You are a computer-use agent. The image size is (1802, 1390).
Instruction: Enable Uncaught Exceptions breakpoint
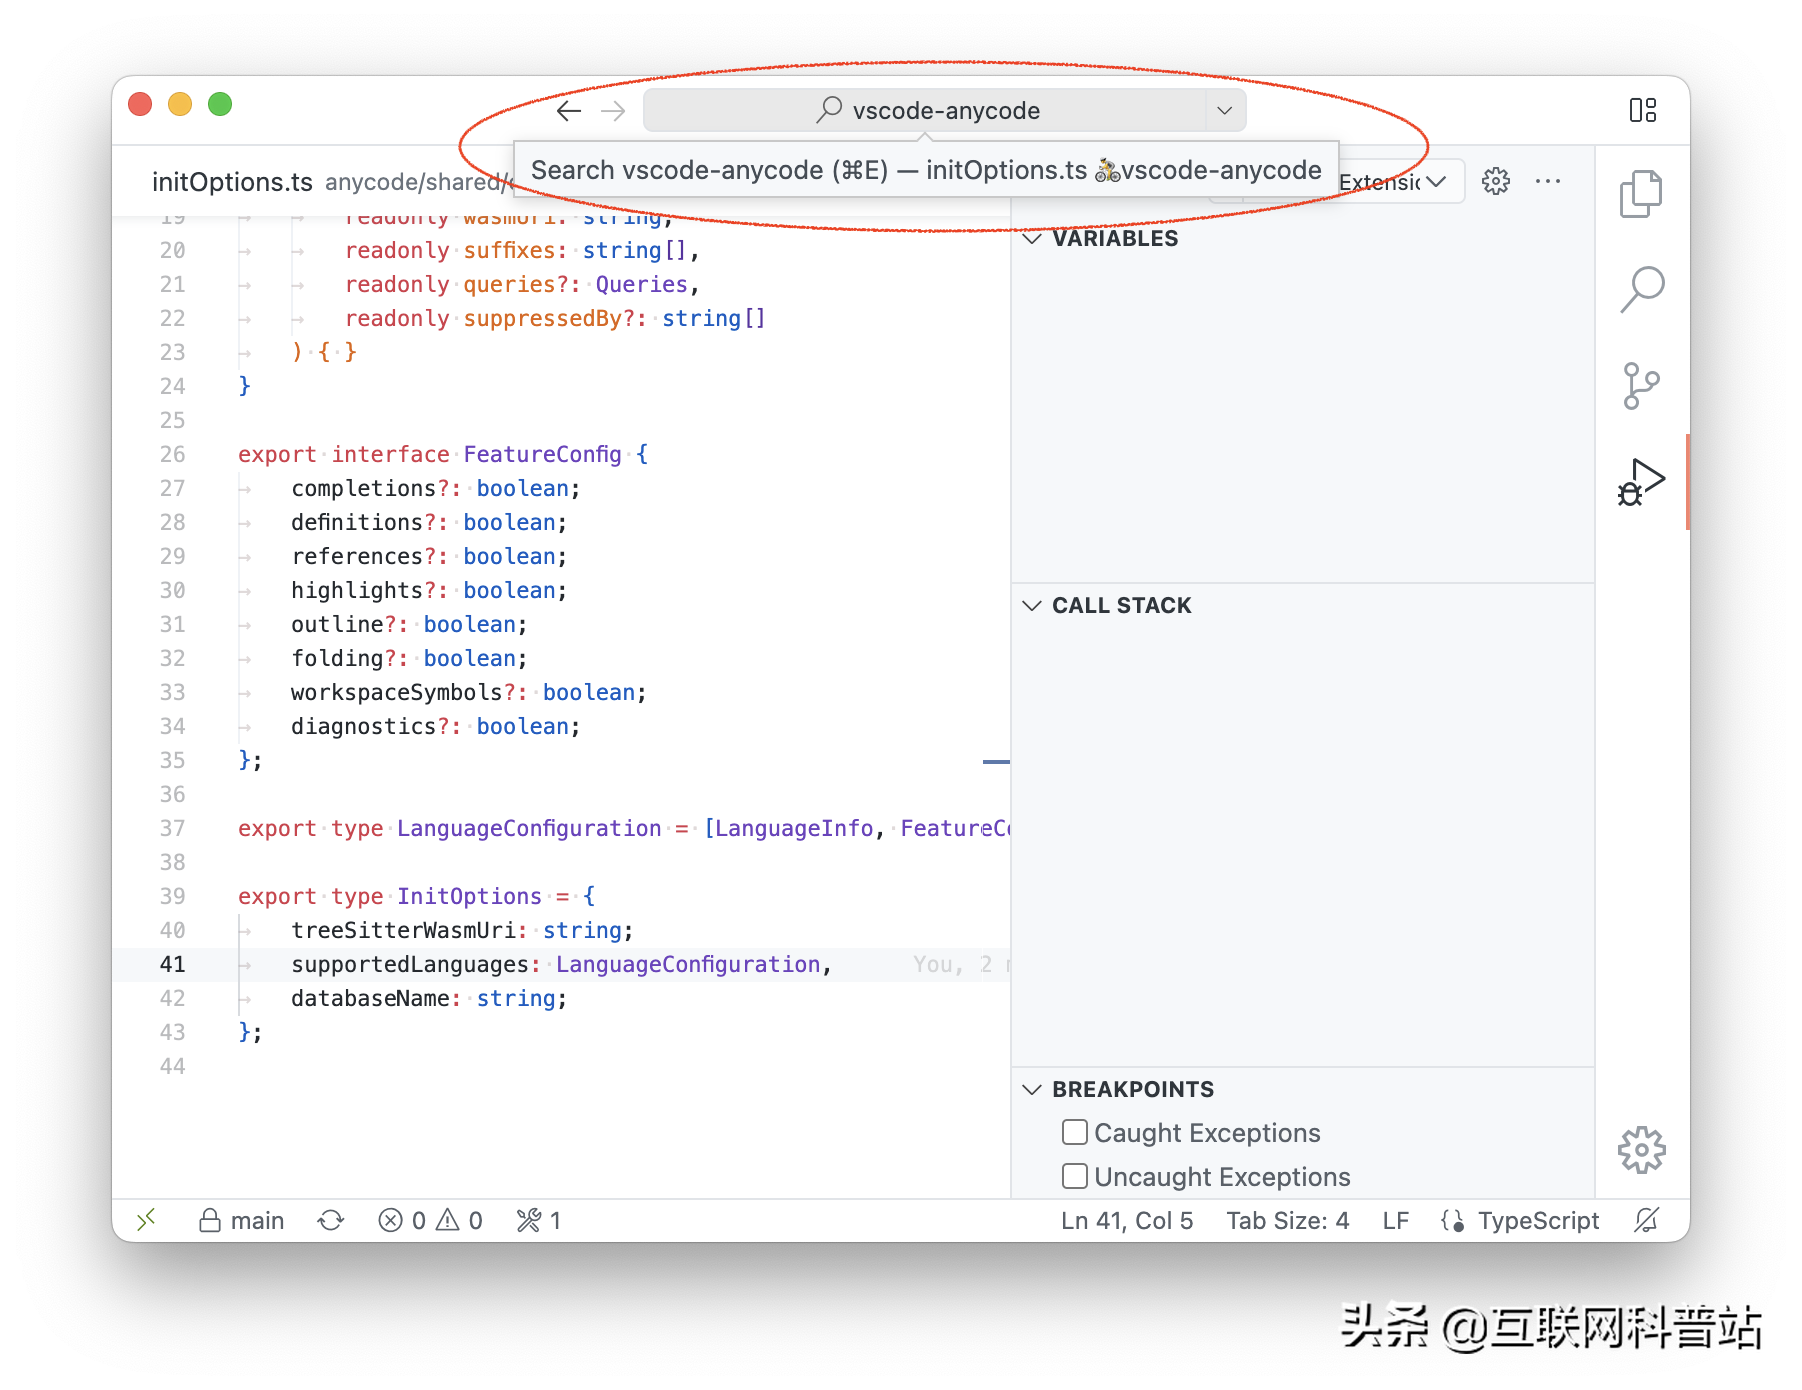1075,1176
